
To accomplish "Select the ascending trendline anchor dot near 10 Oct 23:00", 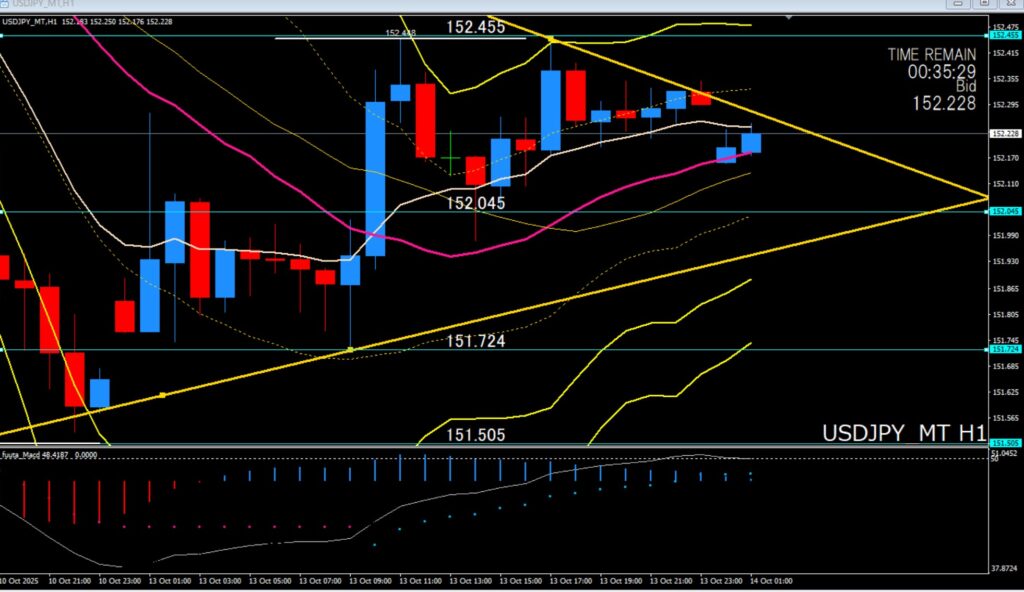I will (163, 395).
